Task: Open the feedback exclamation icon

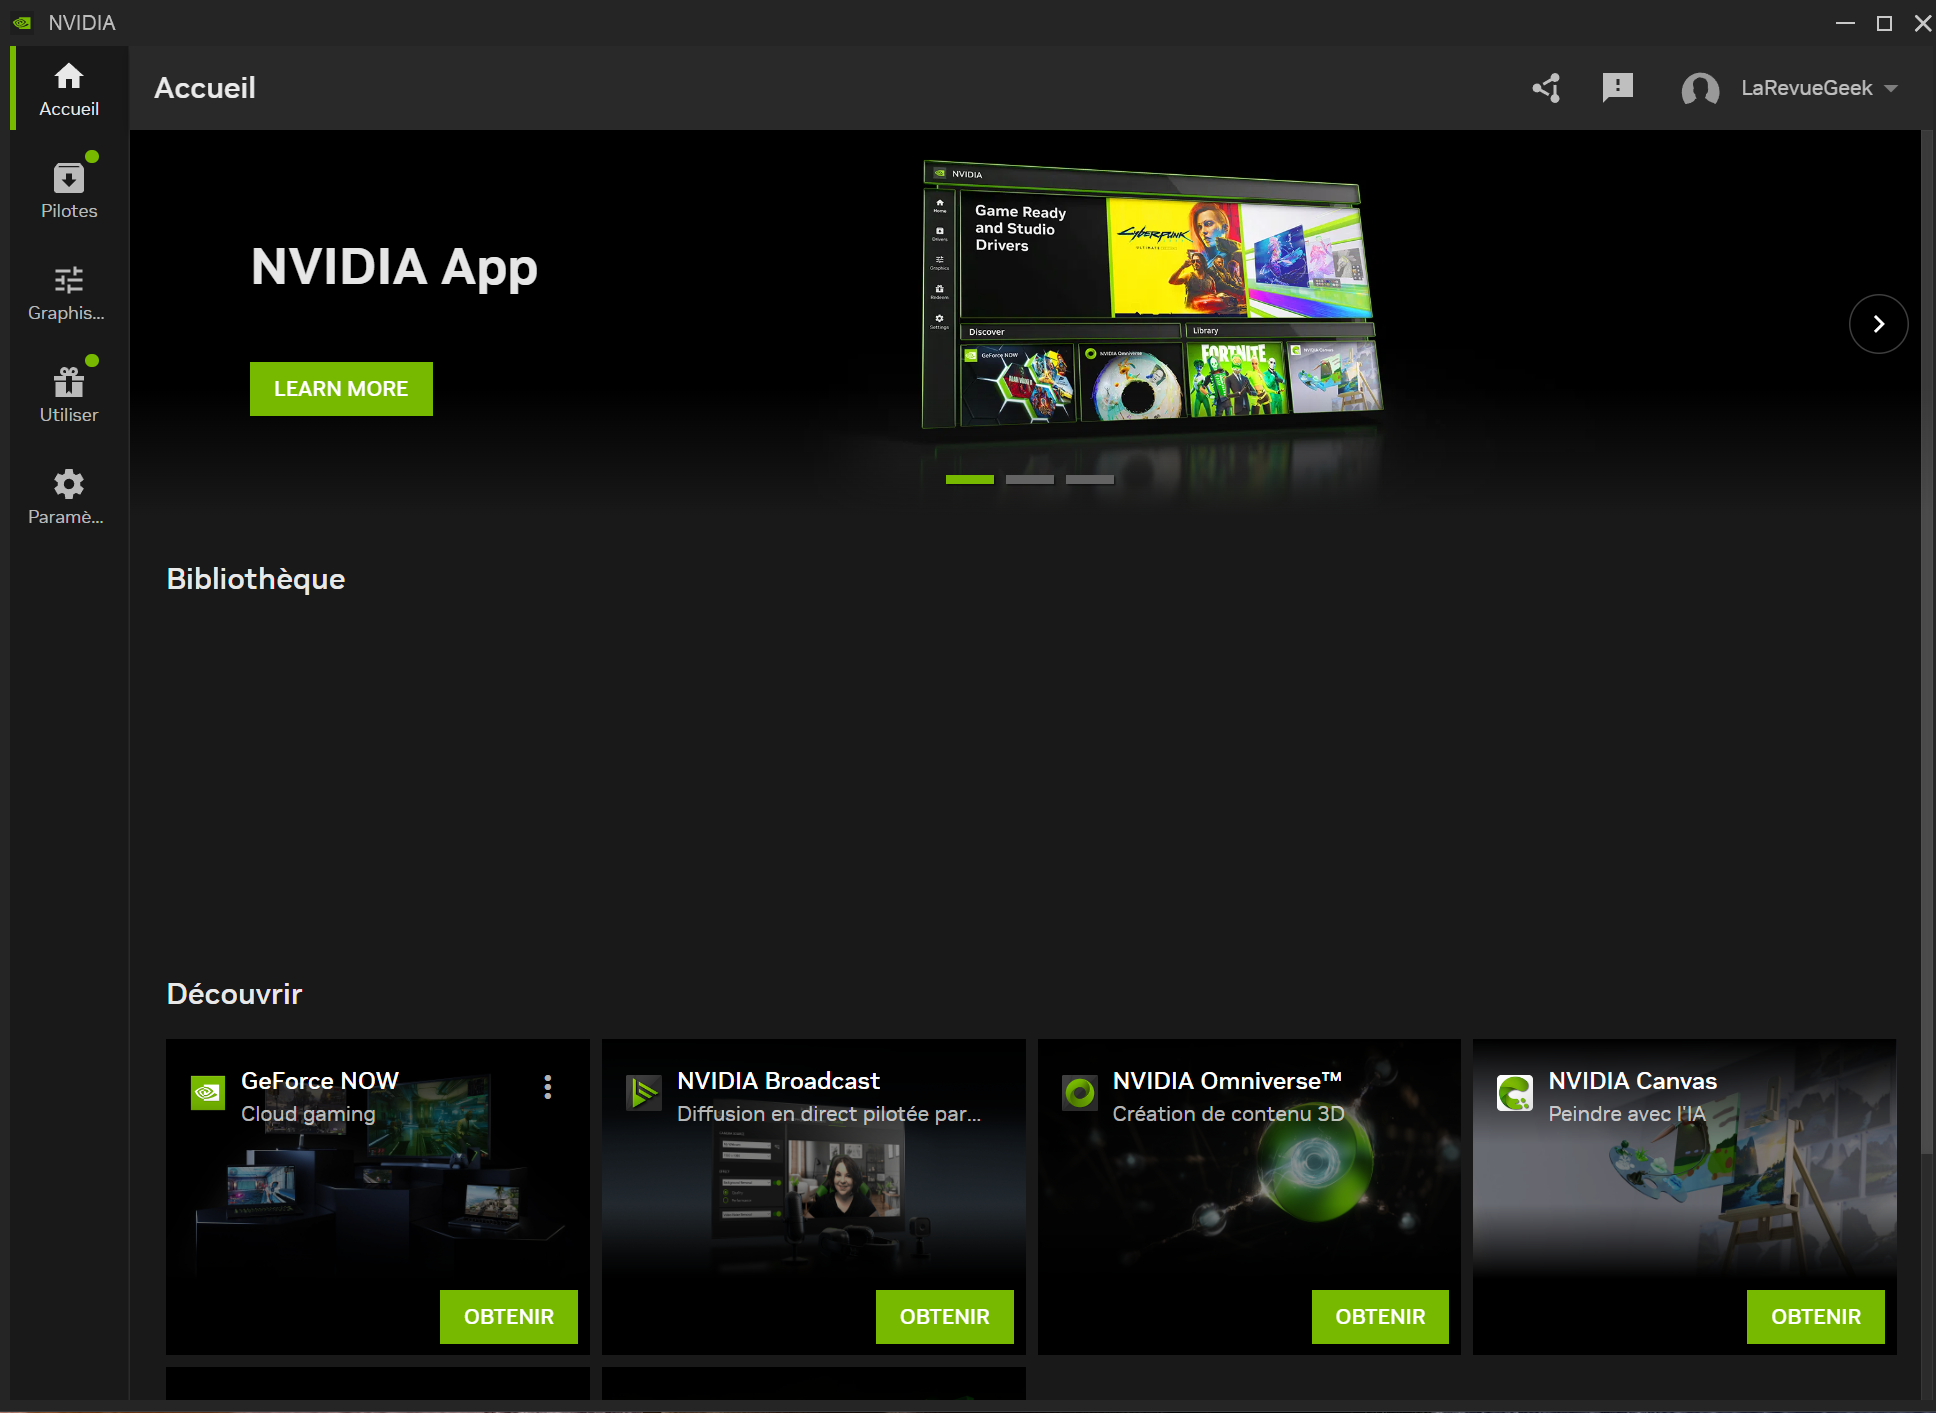Action: 1617,88
